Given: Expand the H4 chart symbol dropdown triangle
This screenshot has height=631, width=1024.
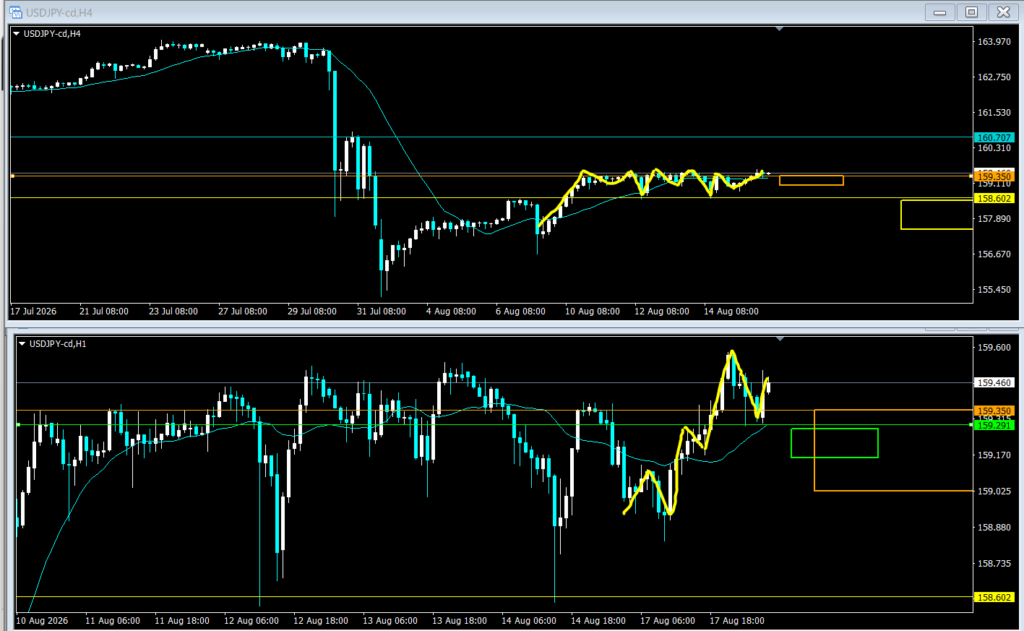Looking at the screenshot, I should pos(16,33).
